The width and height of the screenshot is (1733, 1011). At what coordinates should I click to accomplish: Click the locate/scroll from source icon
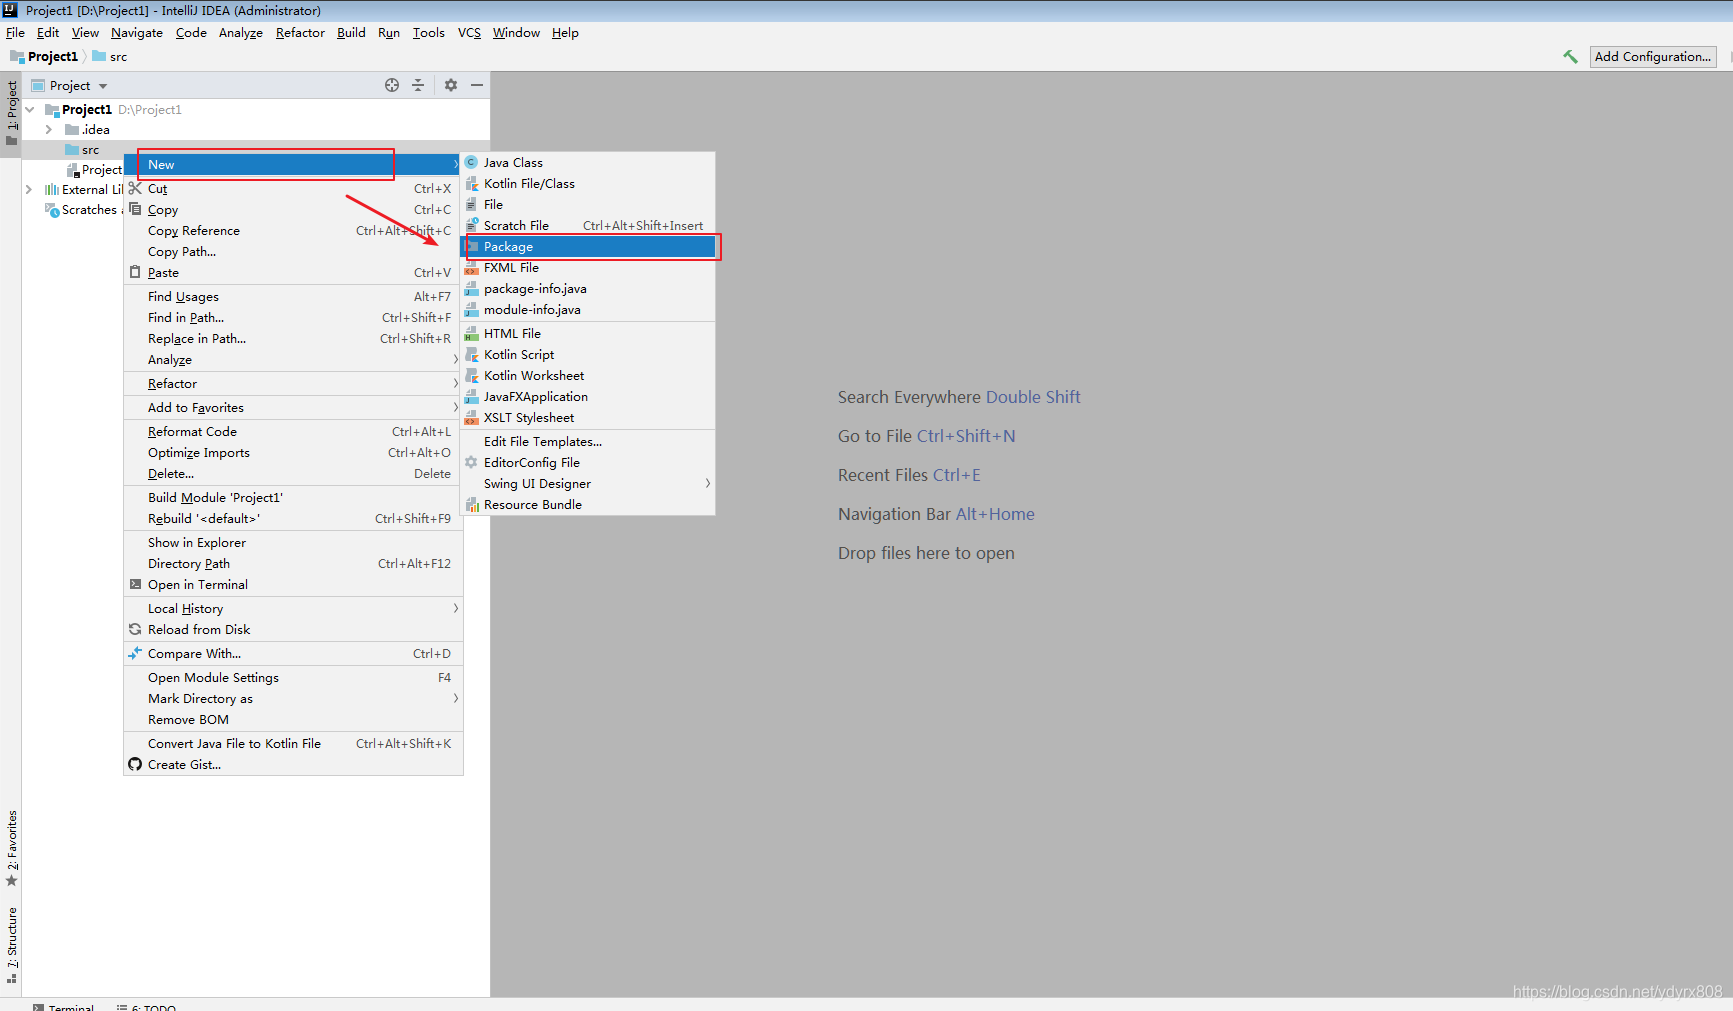pyautogui.click(x=392, y=85)
